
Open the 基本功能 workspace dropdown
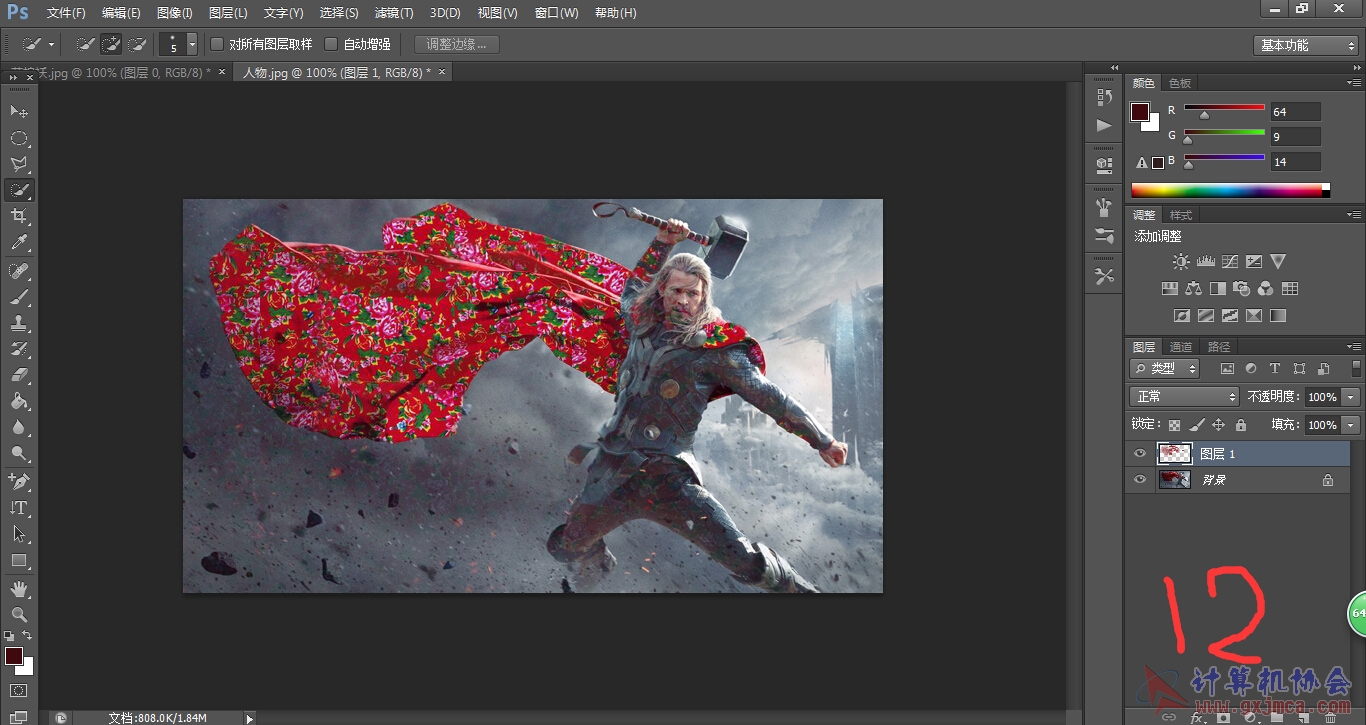click(x=1306, y=46)
